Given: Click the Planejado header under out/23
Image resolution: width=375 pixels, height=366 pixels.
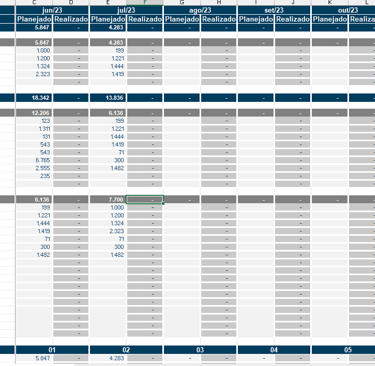Looking at the screenshot, I should (330, 19).
